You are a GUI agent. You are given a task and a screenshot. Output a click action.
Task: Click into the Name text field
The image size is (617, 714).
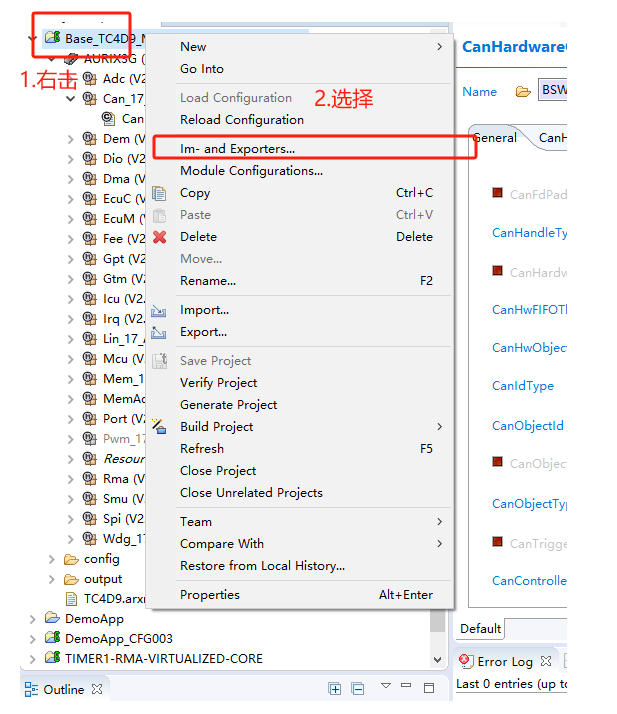[x=553, y=91]
